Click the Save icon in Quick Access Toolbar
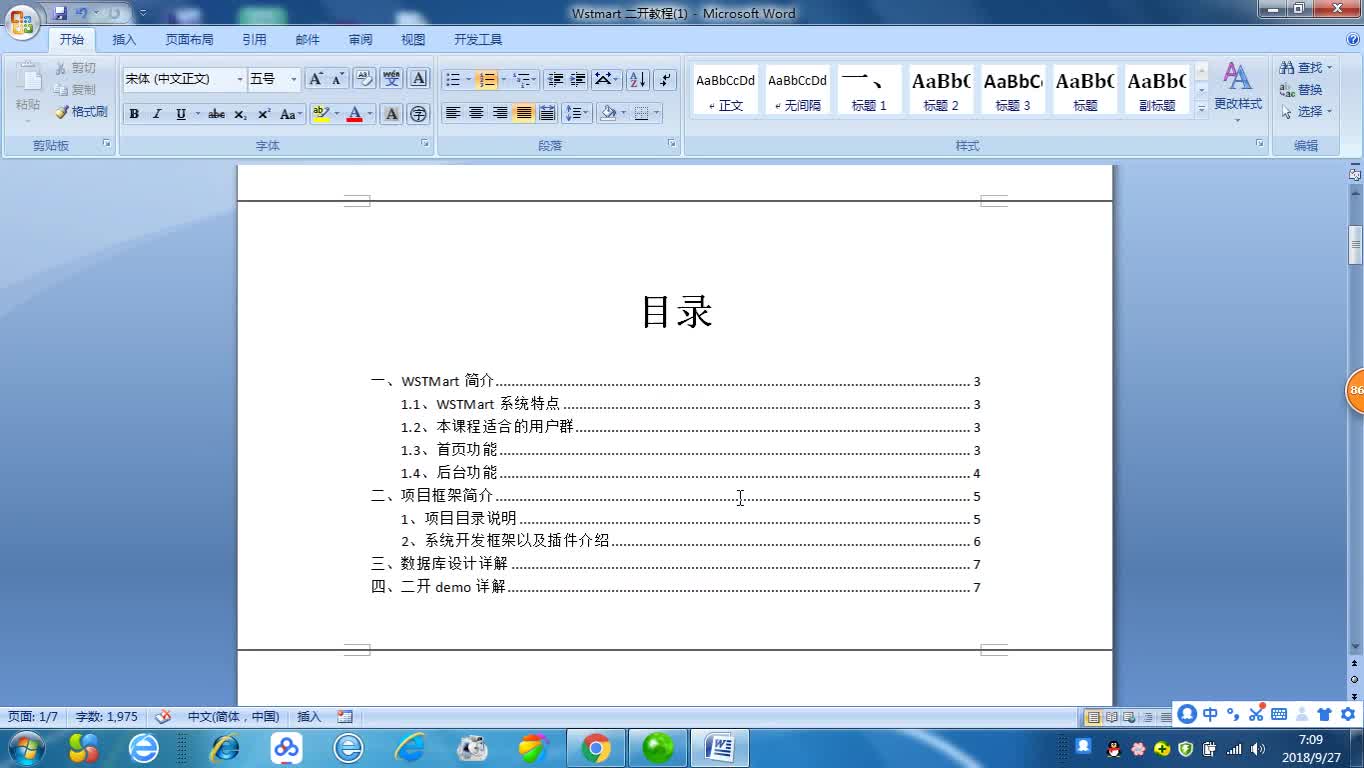The image size is (1364, 768). click(x=61, y=13)
